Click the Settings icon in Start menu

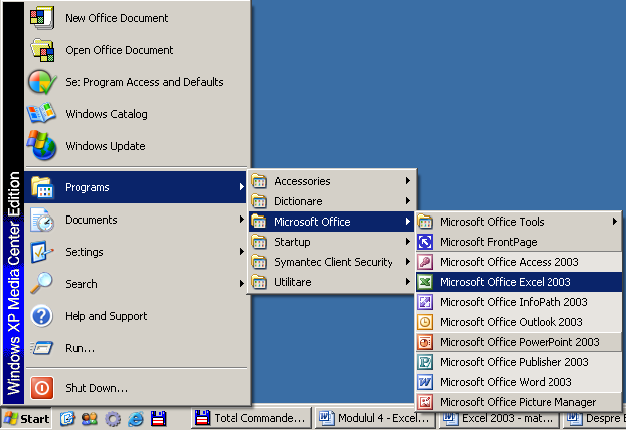point(42,252)
